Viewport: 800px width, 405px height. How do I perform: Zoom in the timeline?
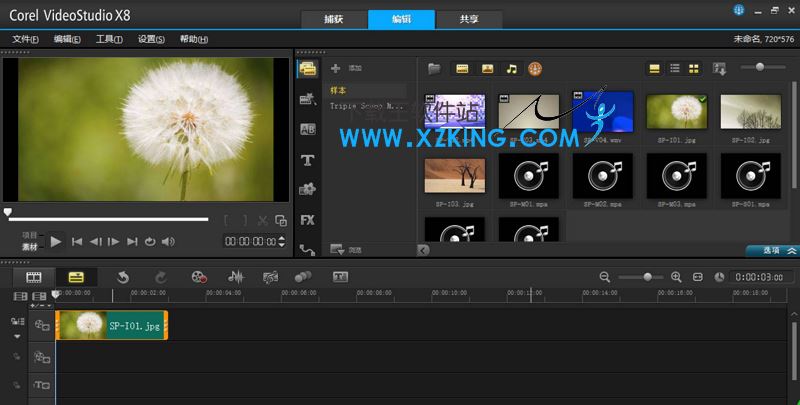677,277
